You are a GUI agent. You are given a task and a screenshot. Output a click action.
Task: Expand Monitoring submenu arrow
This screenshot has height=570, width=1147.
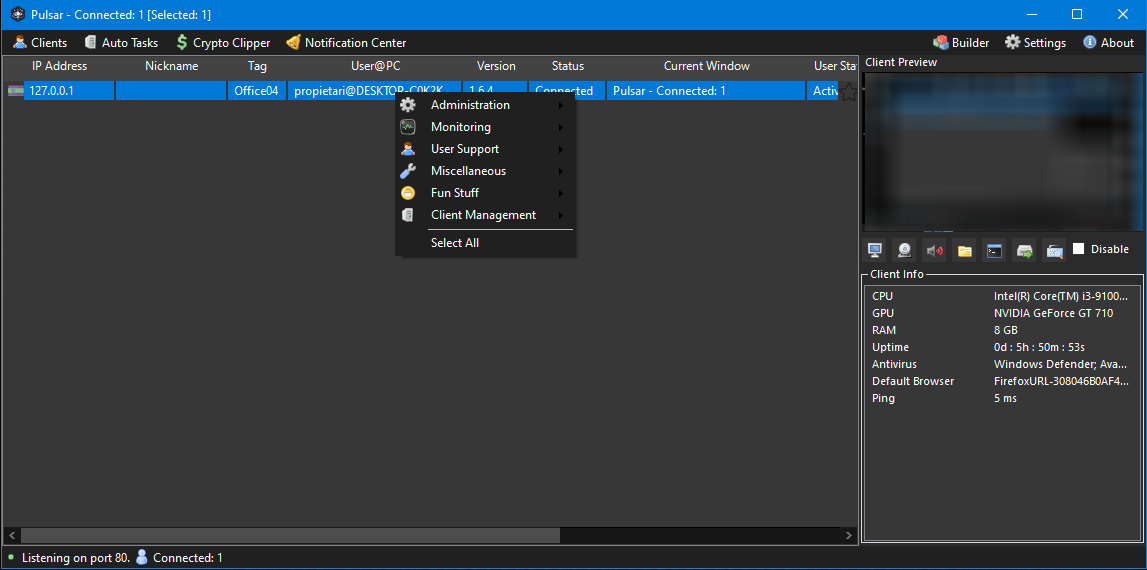click(560, 127)
